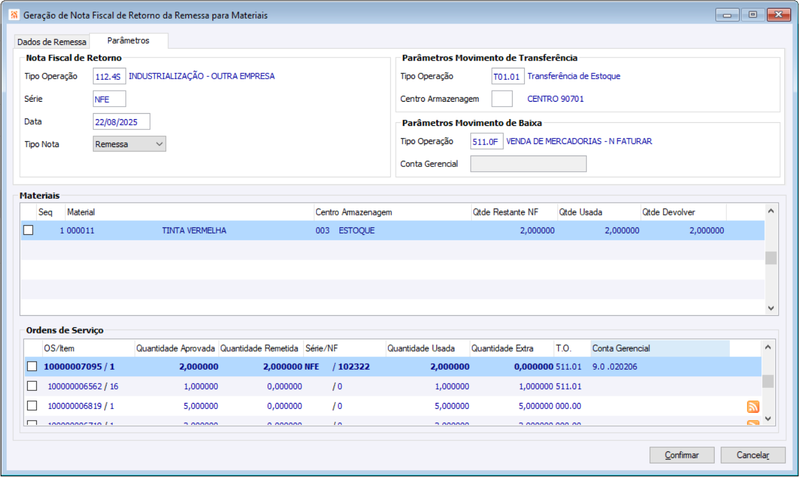Check the TINTA VERMELHA material checkbox

coord(28,230)
